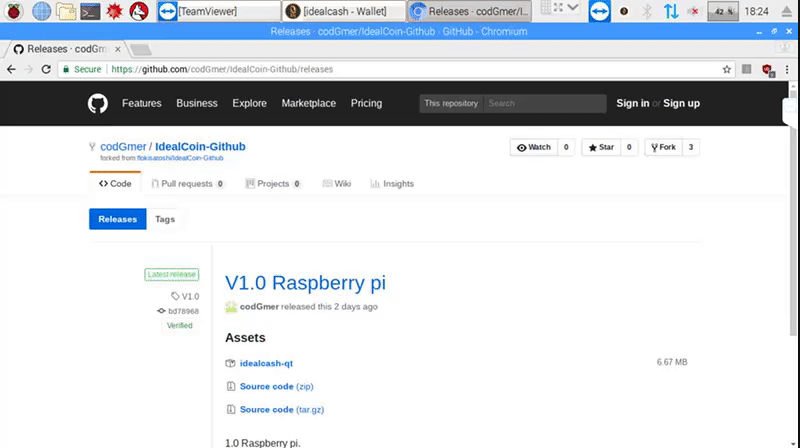This screenshot has height=448, width=800.
Task: Select the Insights tab
Action: click(x=392, y=184)
